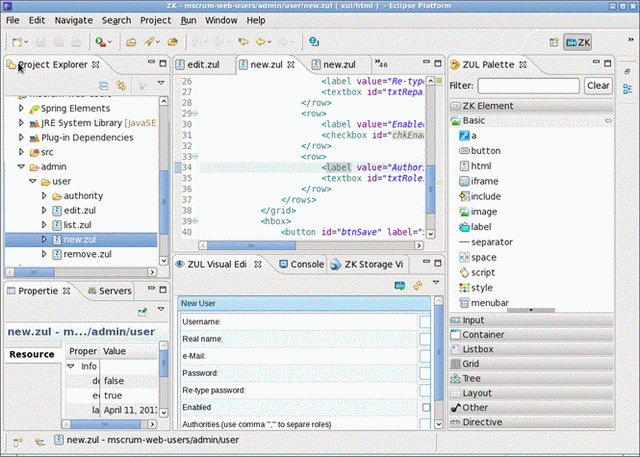Collapse the Info property group
Viewport: 640px width, 457px height.
click(x=71, y=366)
